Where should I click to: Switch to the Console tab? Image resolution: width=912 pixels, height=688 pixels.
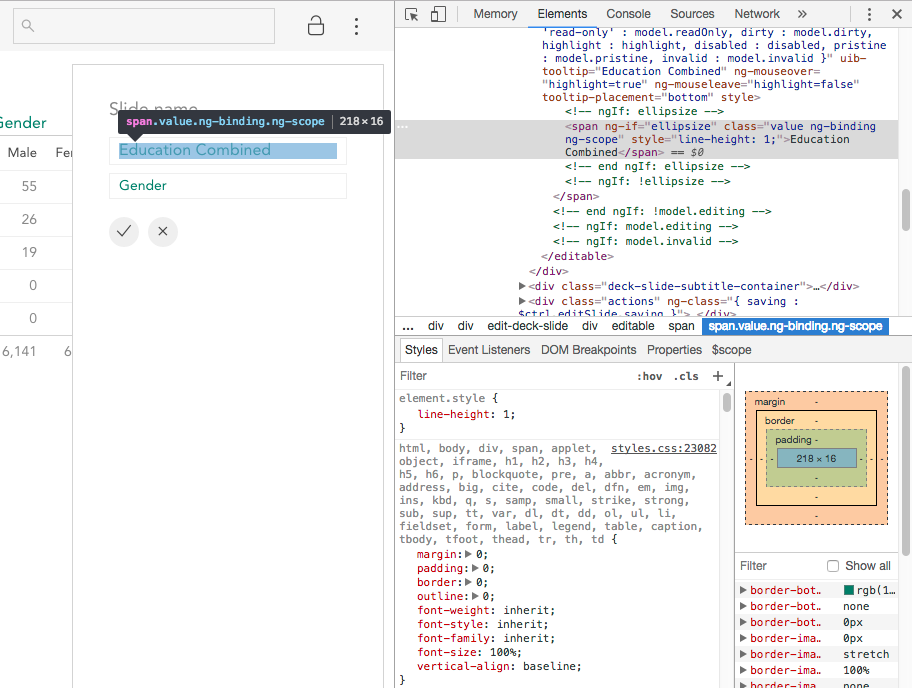coord(628,14)
